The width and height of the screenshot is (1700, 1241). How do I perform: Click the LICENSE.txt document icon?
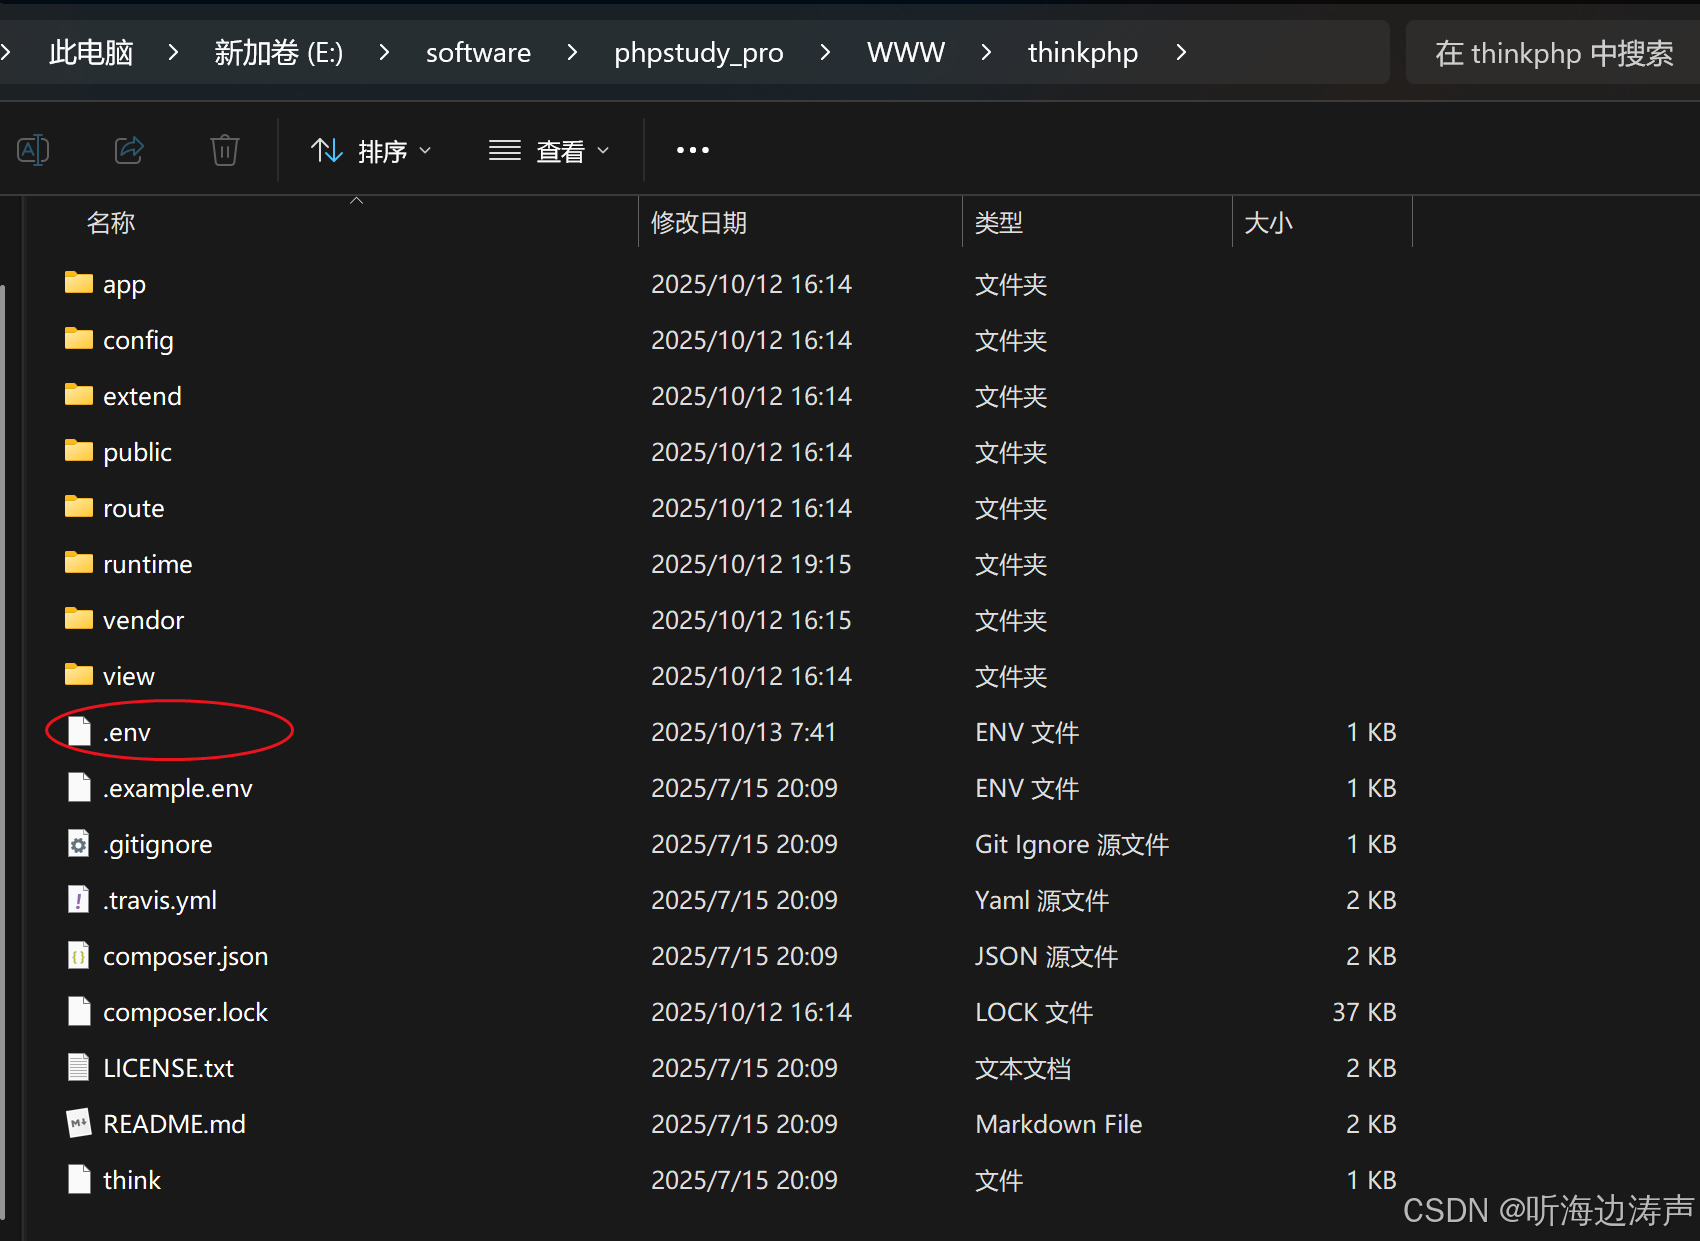tap(79, 1067)
